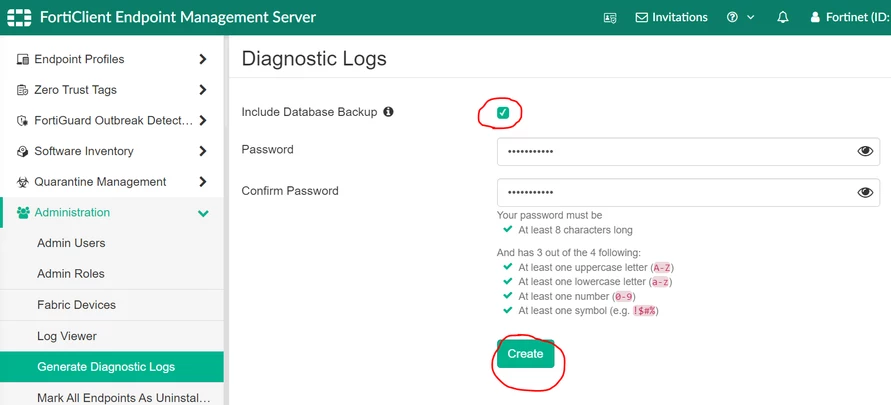
Task: Click the Fortinet logo icon in header
Action: (19, 17)
